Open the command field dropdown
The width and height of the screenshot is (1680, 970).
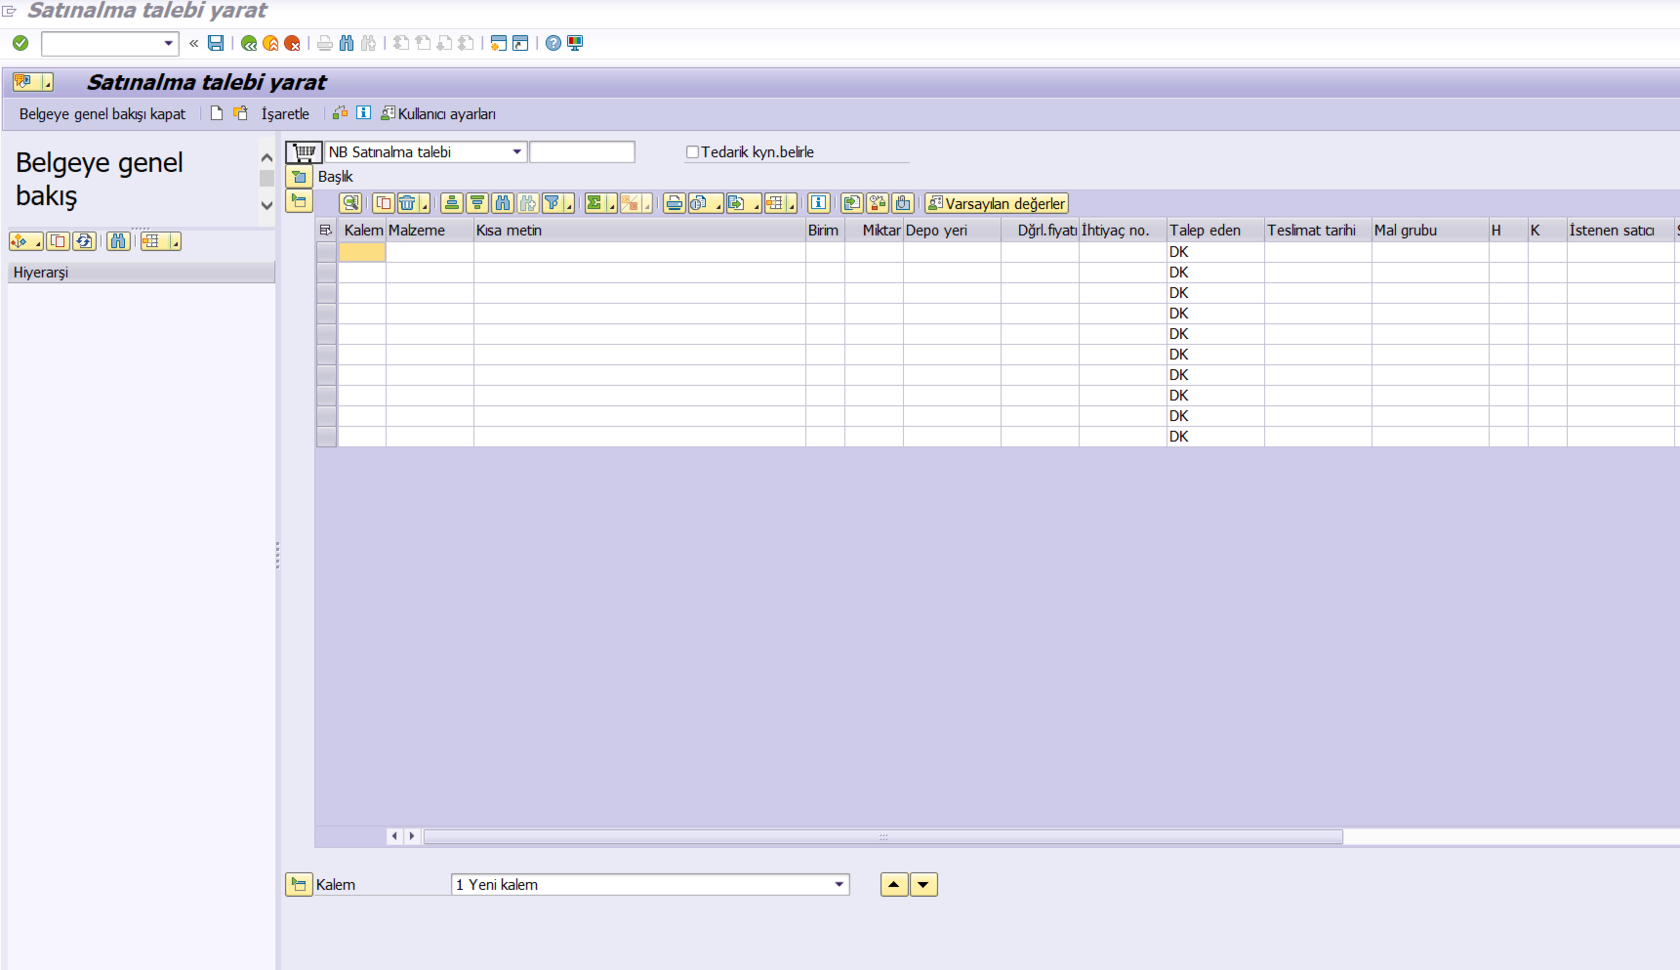coord(168,43)
